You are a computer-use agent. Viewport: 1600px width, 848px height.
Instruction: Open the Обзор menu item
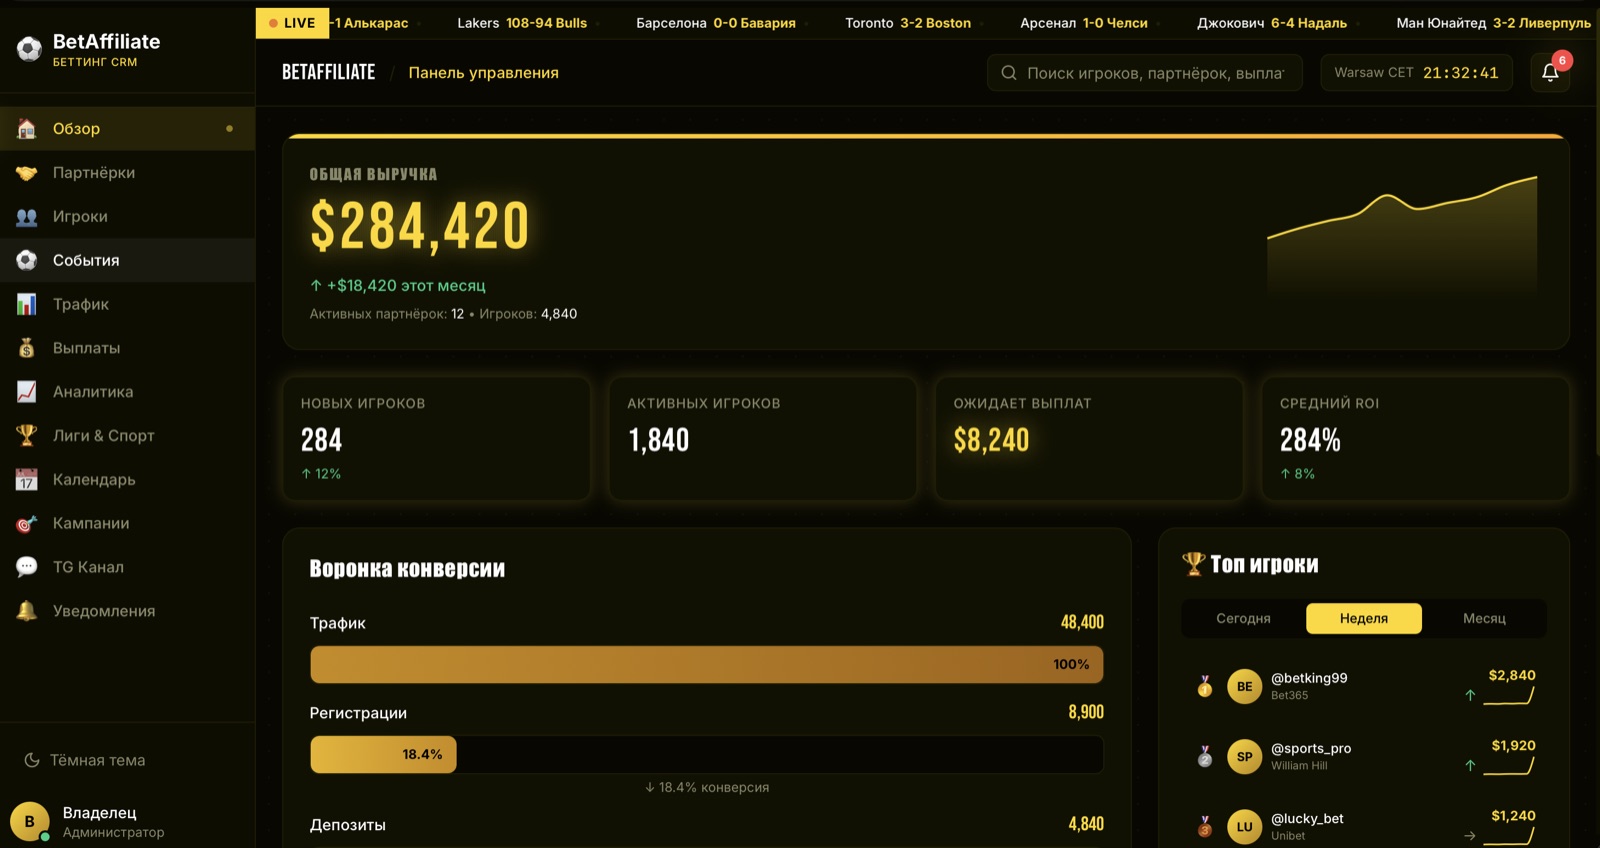[127, 128]
